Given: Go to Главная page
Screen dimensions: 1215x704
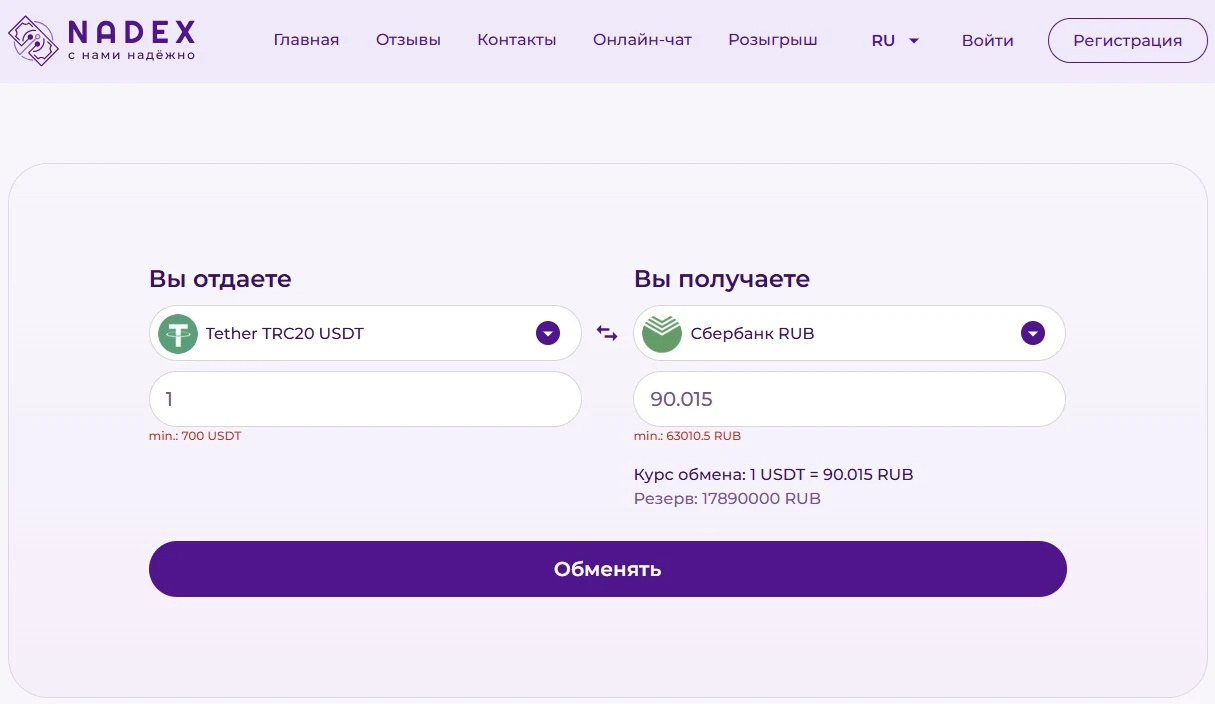Looking at the screenshot, I should coord(306,40).
